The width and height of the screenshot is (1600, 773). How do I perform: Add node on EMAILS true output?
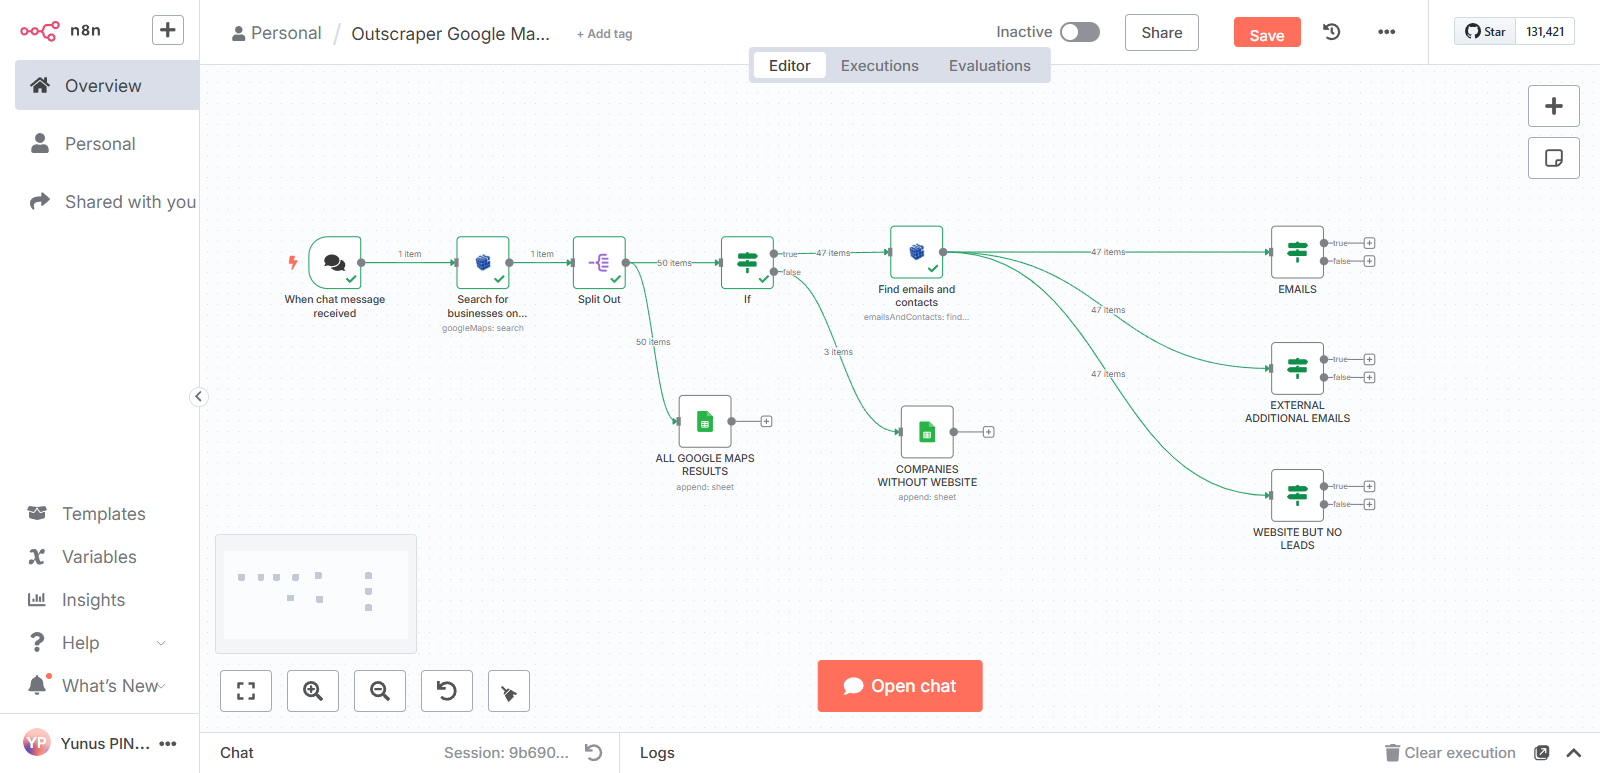pyautogui.click(x=1369, y=243)
